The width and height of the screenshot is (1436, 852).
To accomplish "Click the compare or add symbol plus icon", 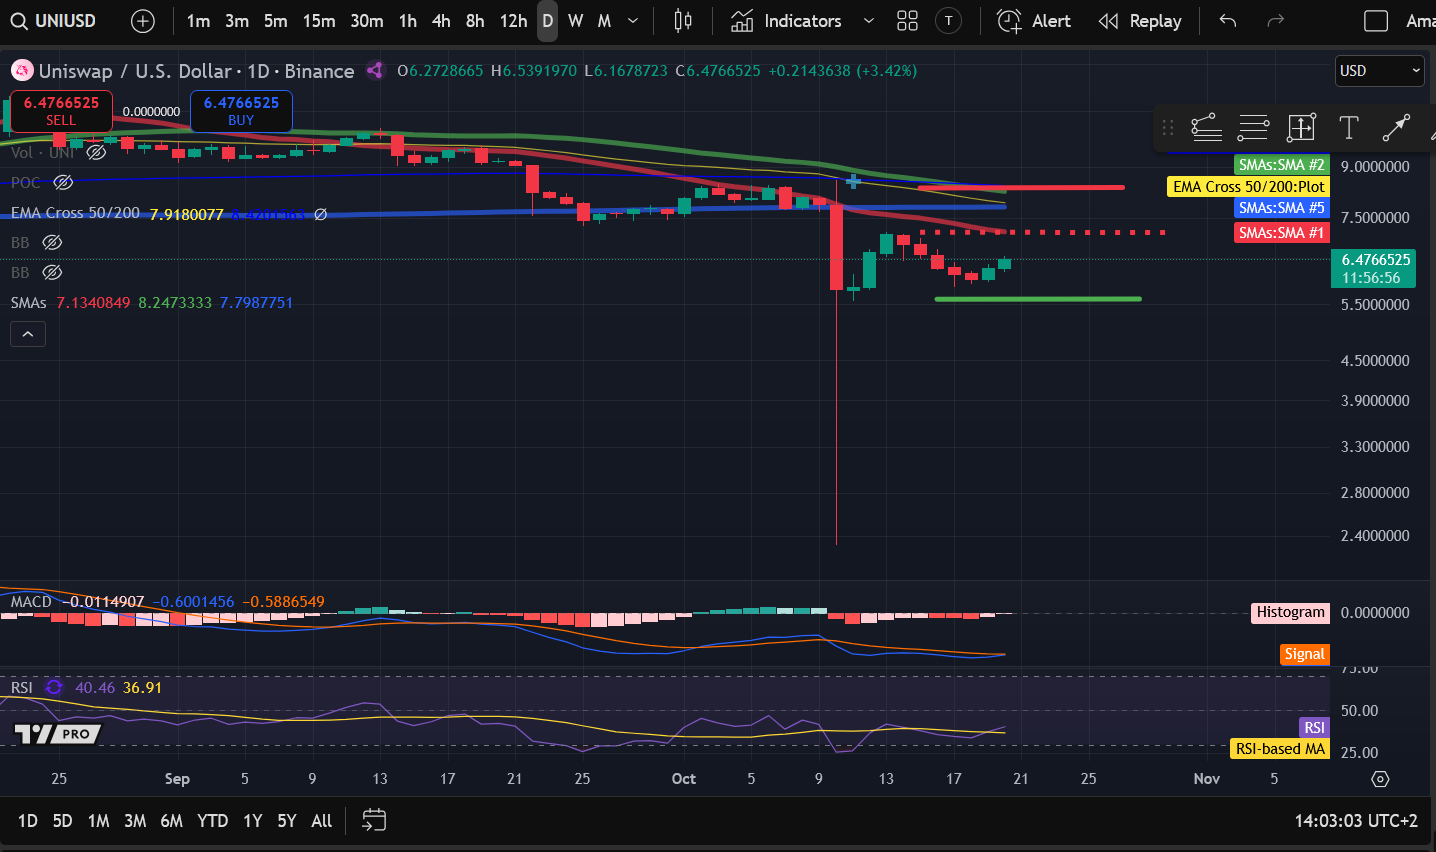I will tap(143, 21).
